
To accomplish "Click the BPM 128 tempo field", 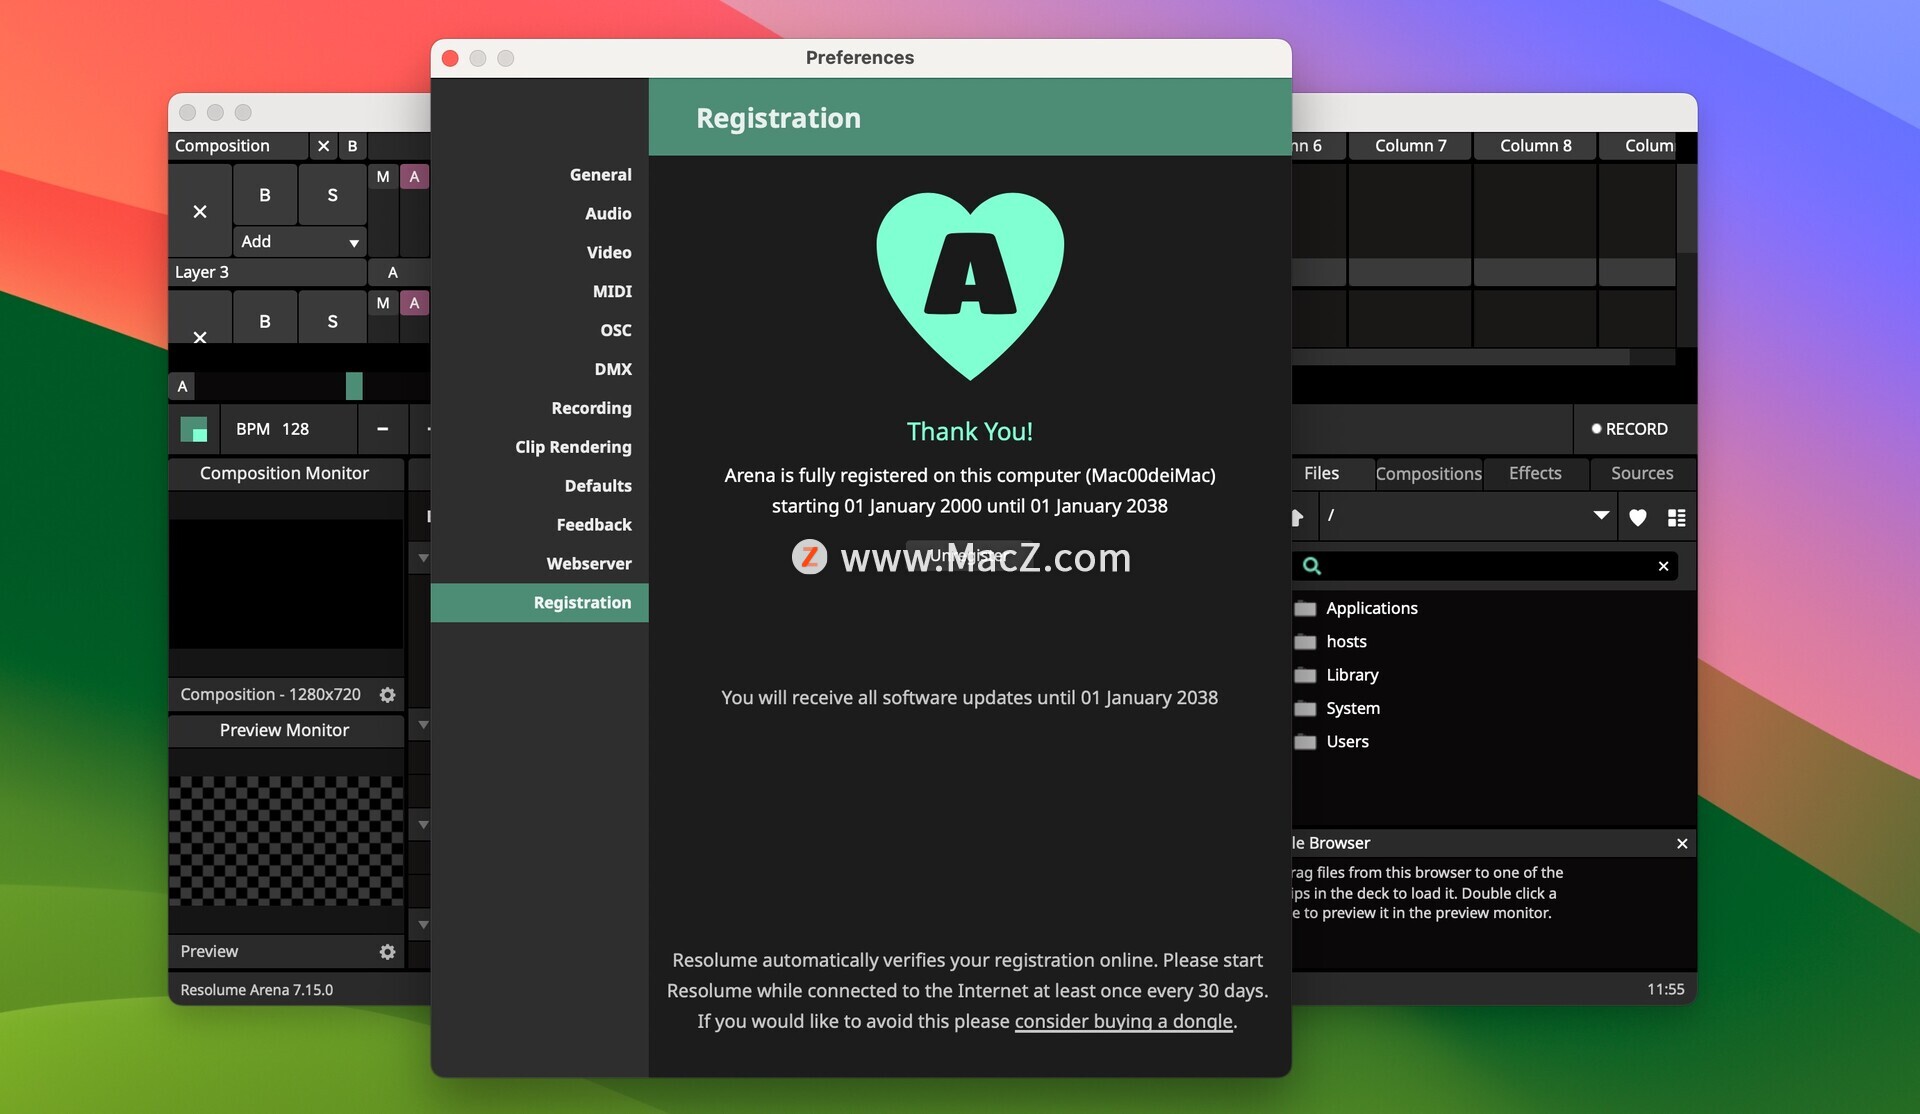I will pyautogui.click(x=289, y=429).
